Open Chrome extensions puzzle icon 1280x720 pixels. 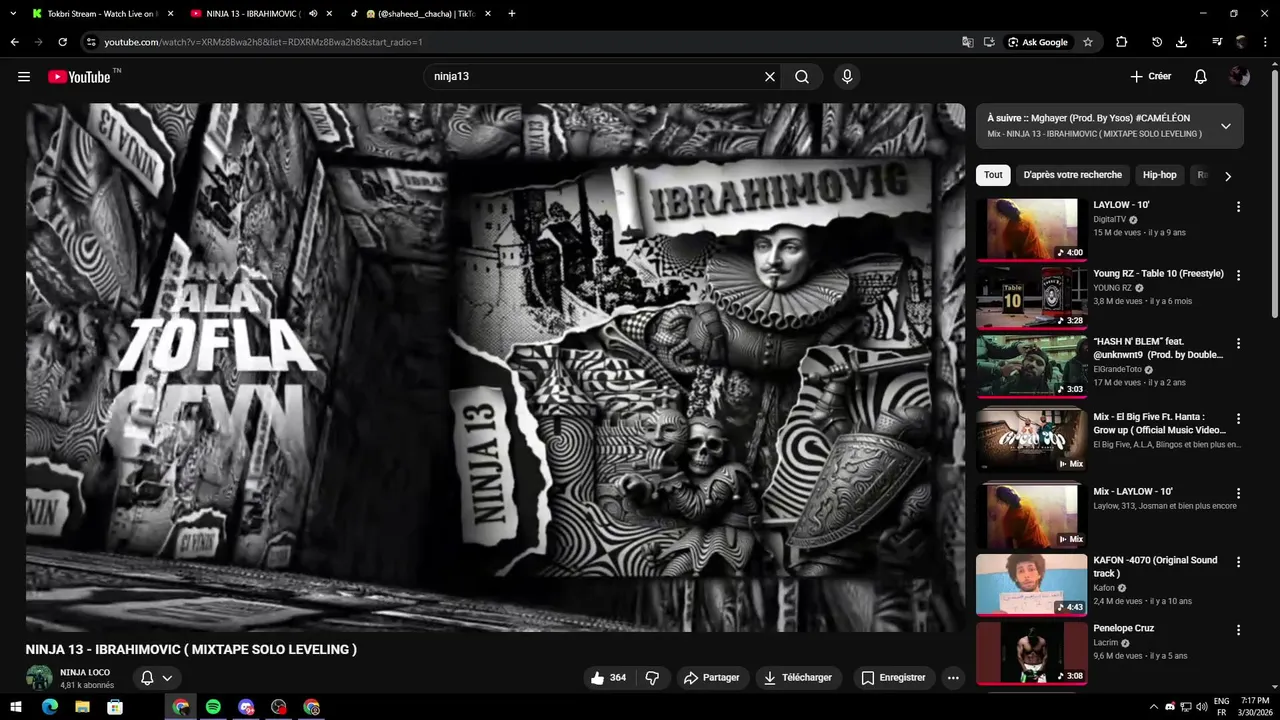click(x=1121, y=42)
